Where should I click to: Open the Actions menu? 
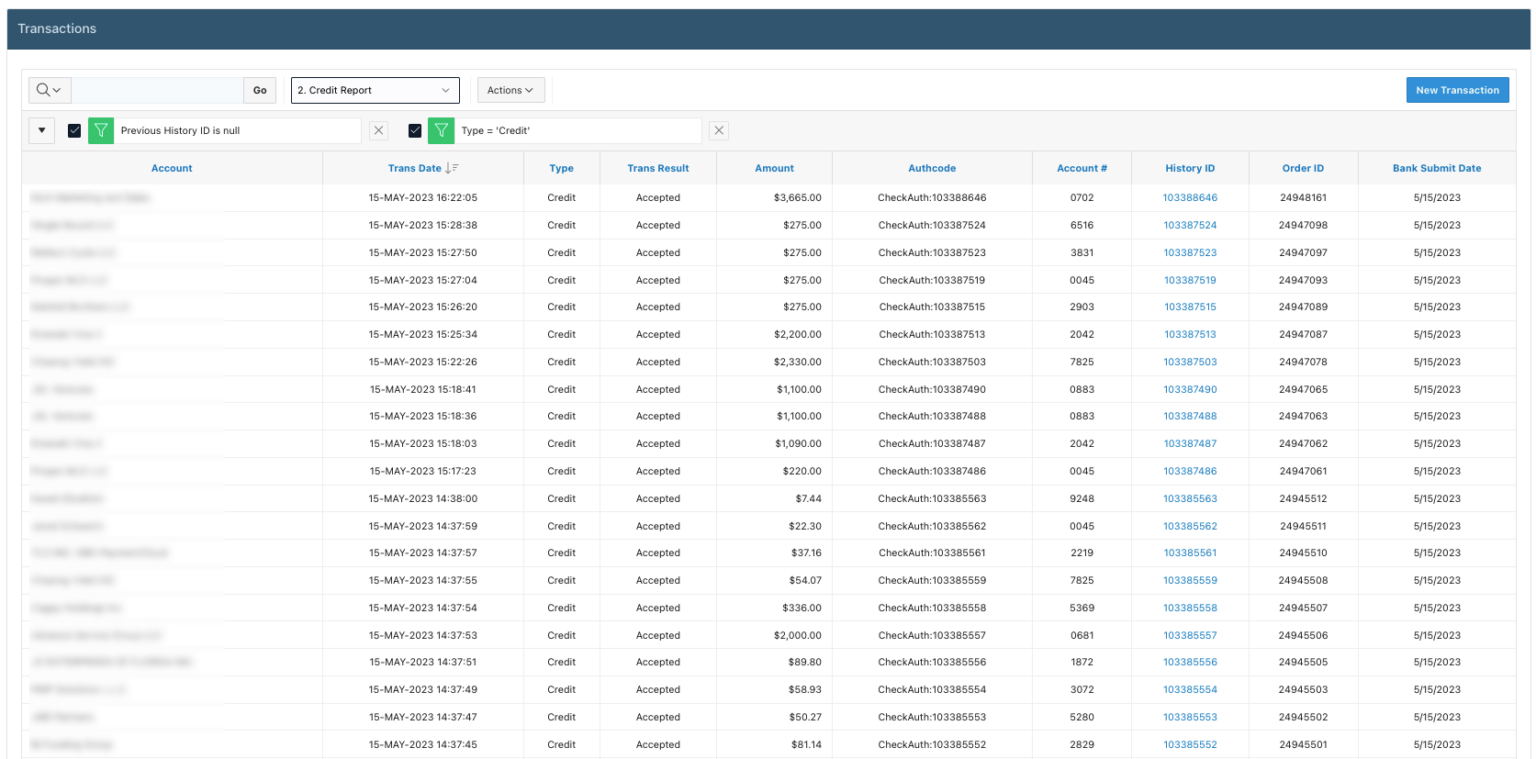click(x=510, y=90)
